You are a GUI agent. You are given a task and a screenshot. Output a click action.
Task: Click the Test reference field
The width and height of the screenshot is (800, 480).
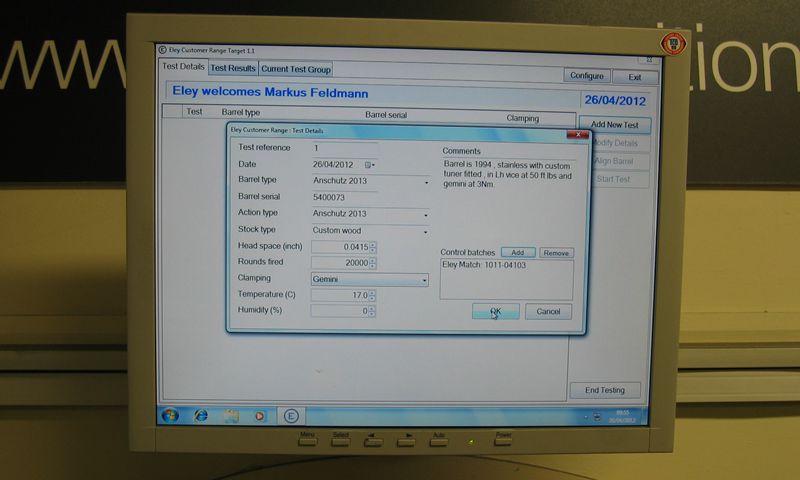click(344, 148)
